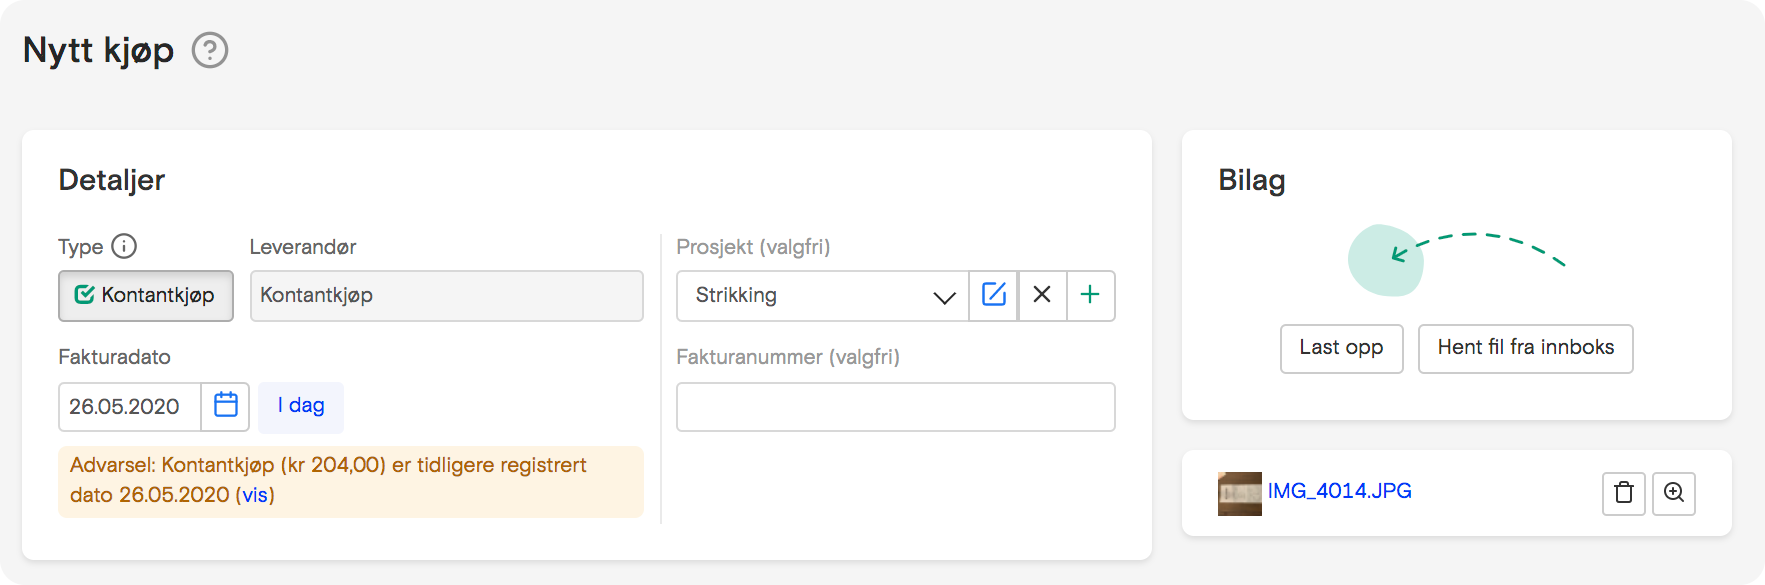Delete IMG_4014.JPG with the trash icon

point(1624,493)
